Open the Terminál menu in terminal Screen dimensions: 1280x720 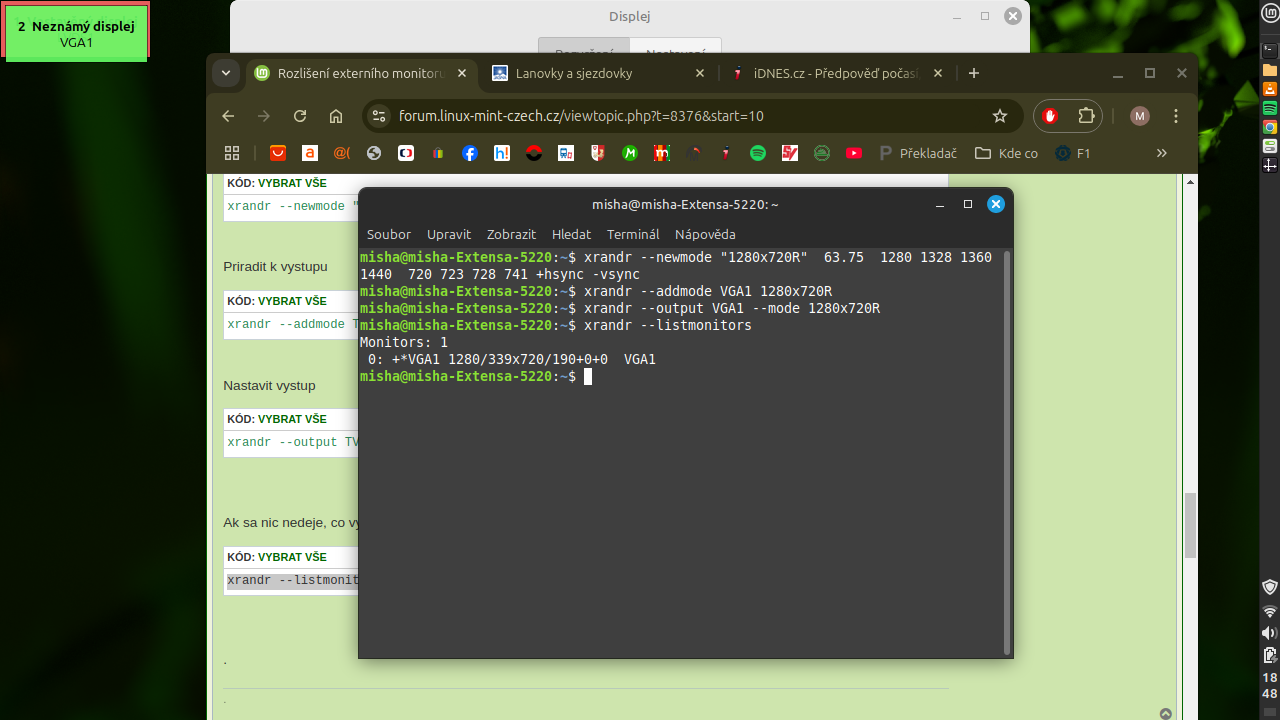click(633, 234)
